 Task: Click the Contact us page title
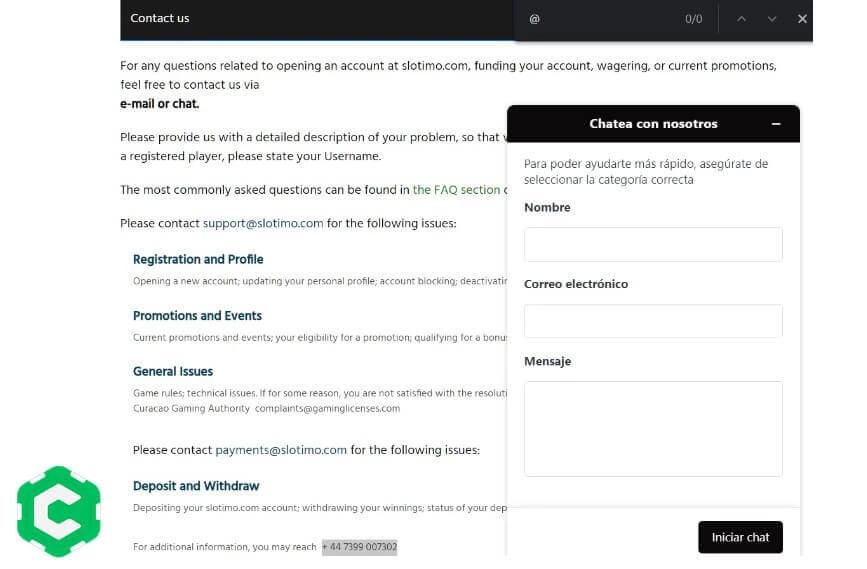[x=160, y=18]
